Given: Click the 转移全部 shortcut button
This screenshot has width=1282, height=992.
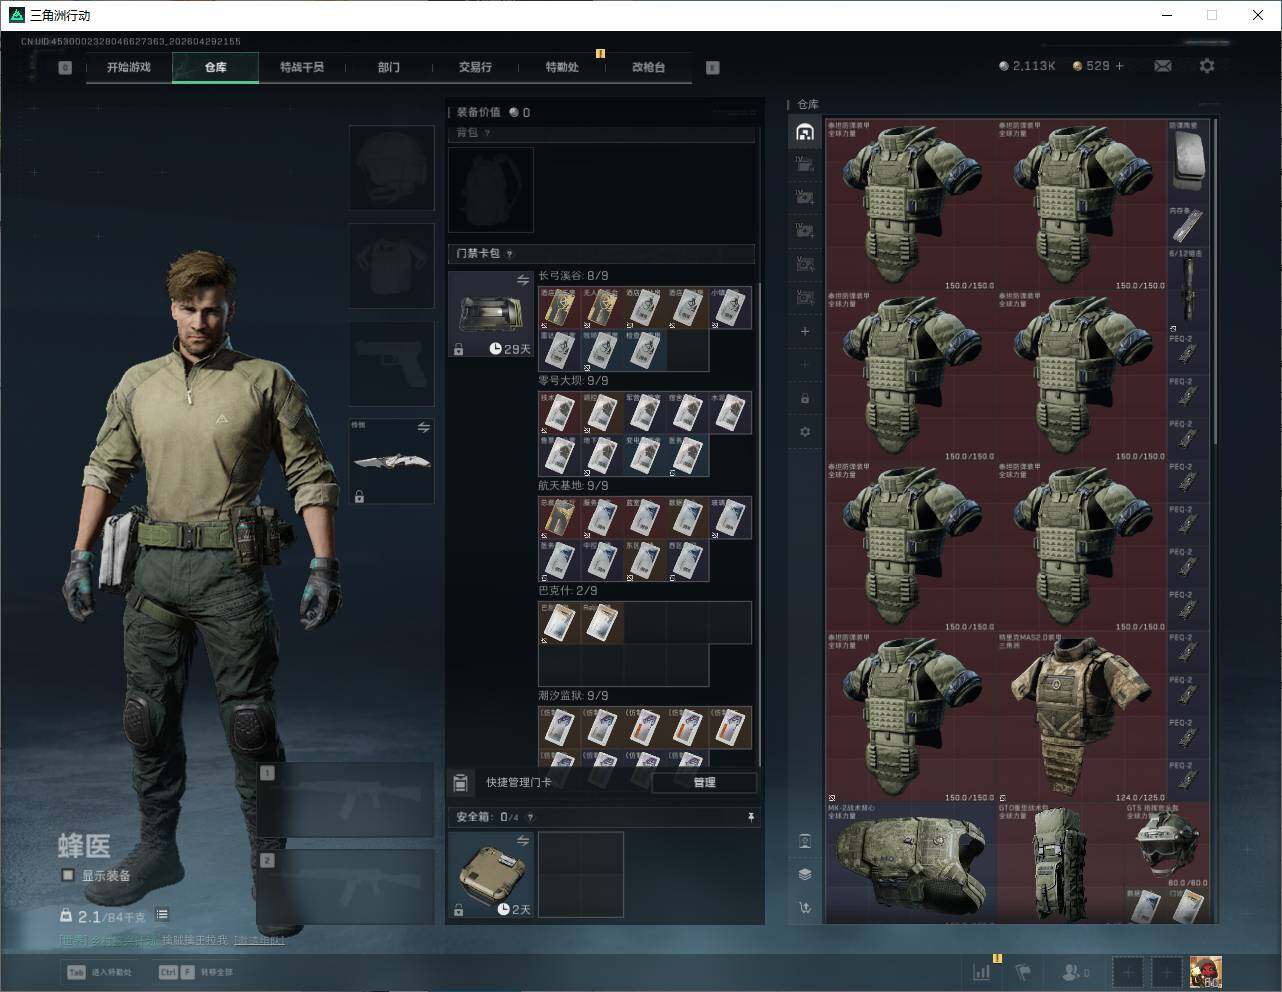Looking at the screenshot, I should pyautogui.click(x=196, y=972).
